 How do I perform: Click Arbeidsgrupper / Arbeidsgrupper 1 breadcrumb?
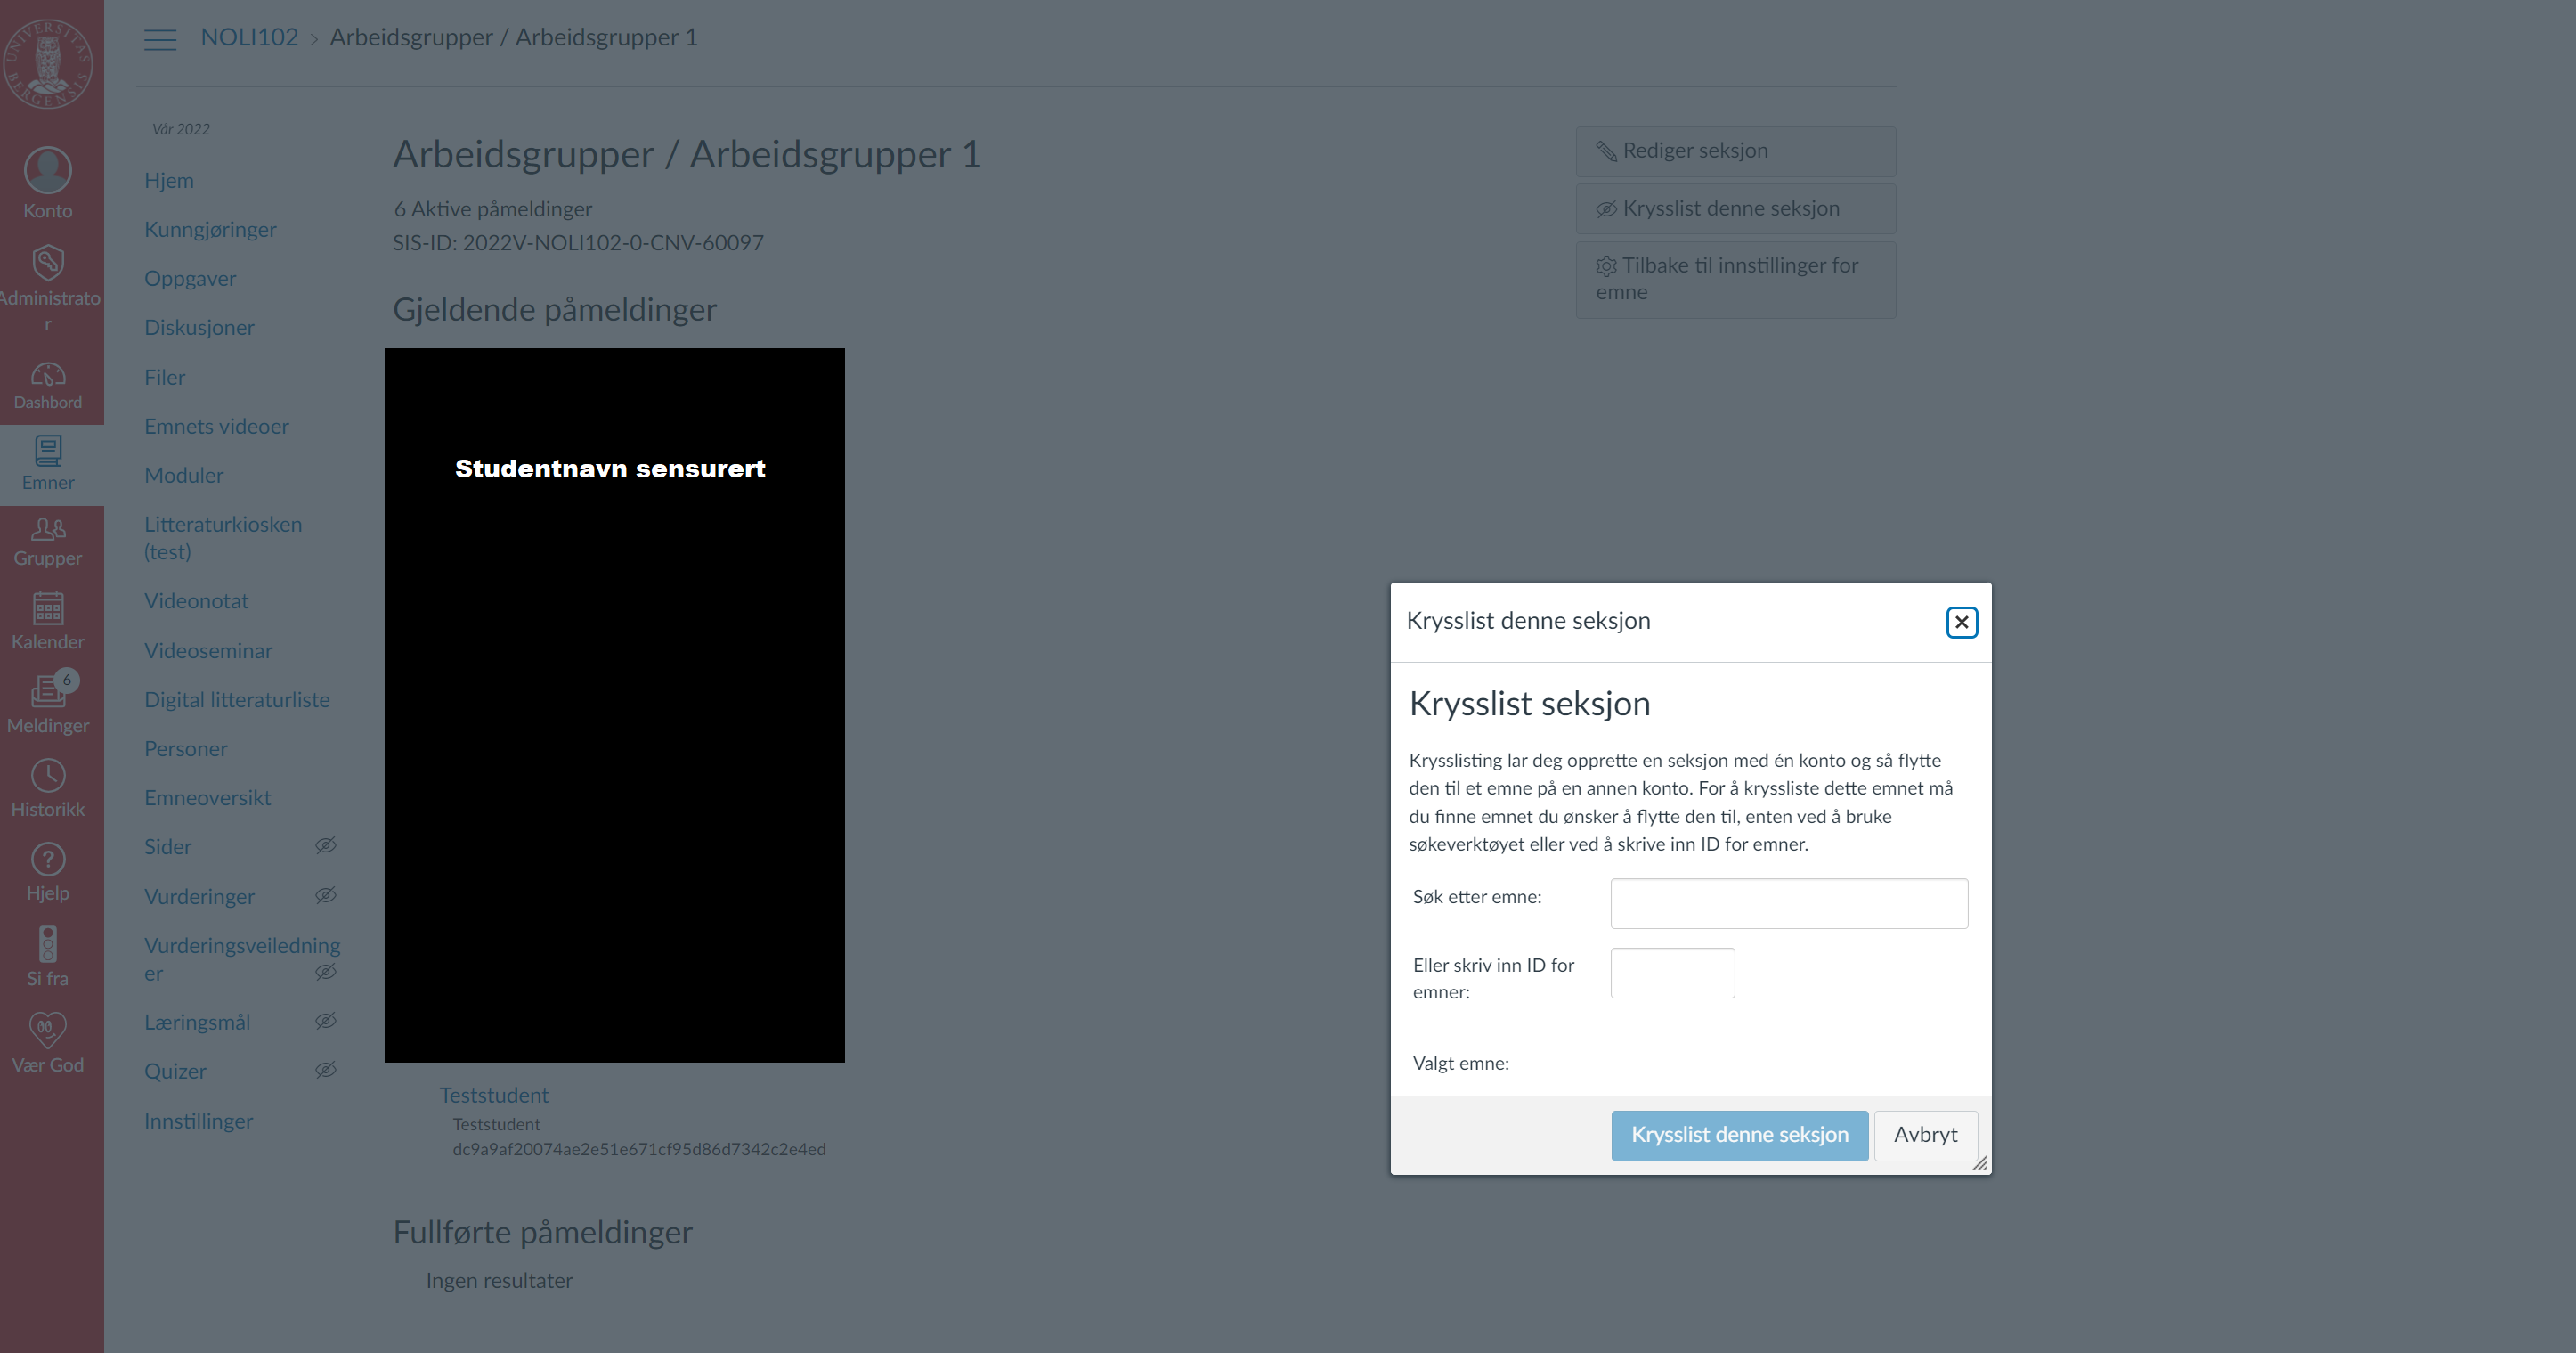click(513, 37)
